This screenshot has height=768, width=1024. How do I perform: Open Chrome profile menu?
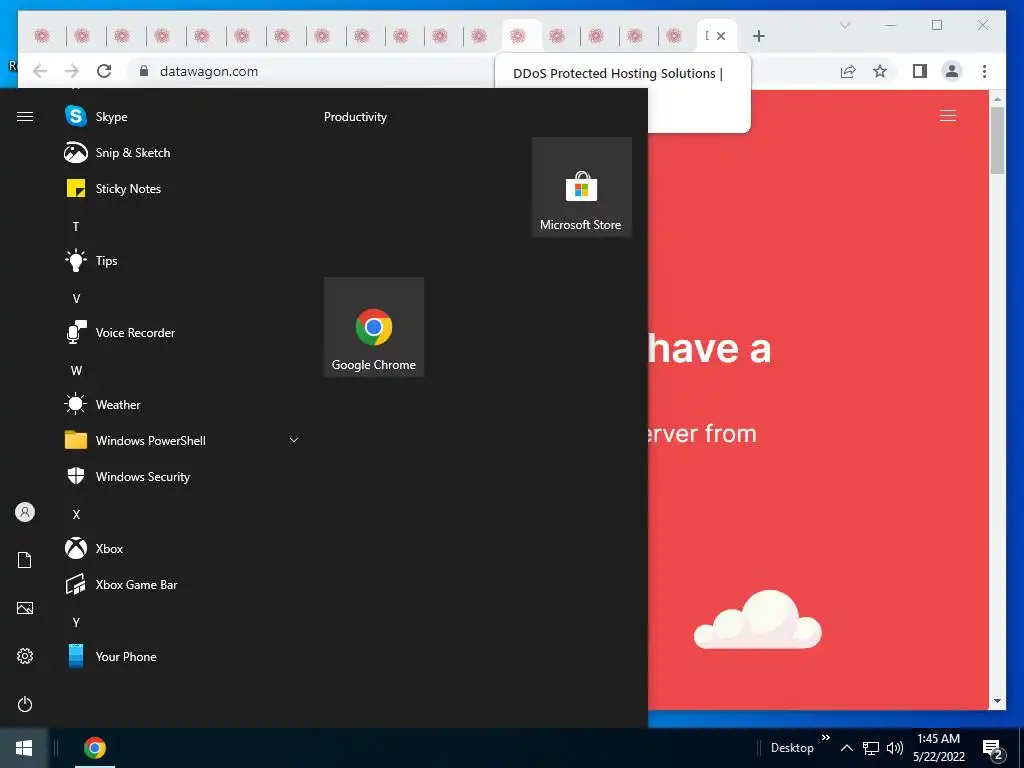(952, 71)
